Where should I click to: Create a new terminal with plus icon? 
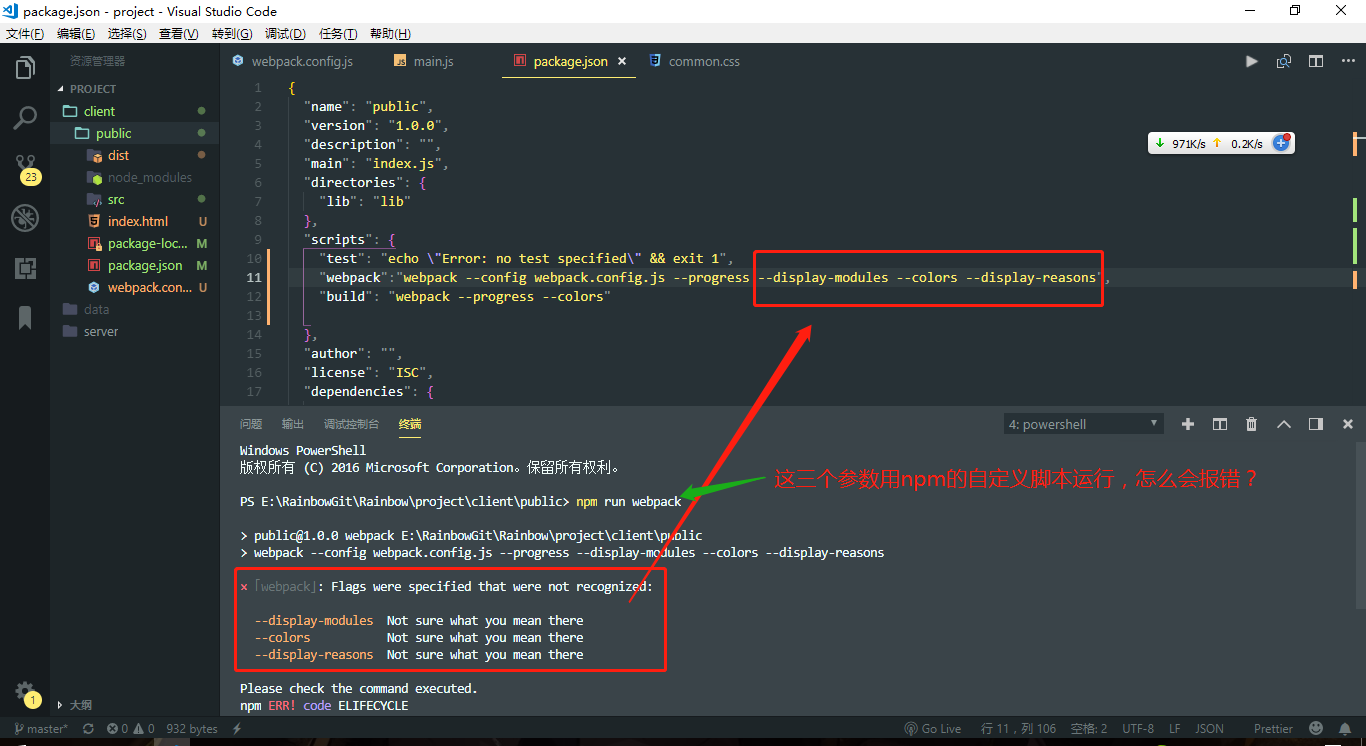click(x=1188, y=424)
